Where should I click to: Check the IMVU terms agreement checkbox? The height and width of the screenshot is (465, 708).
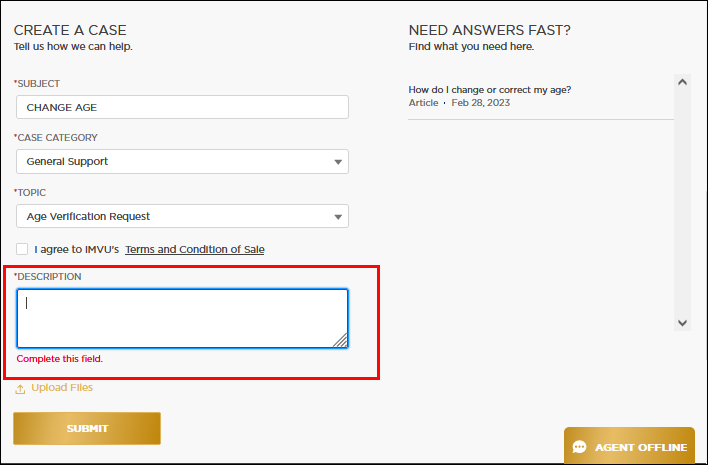point(22,249)
